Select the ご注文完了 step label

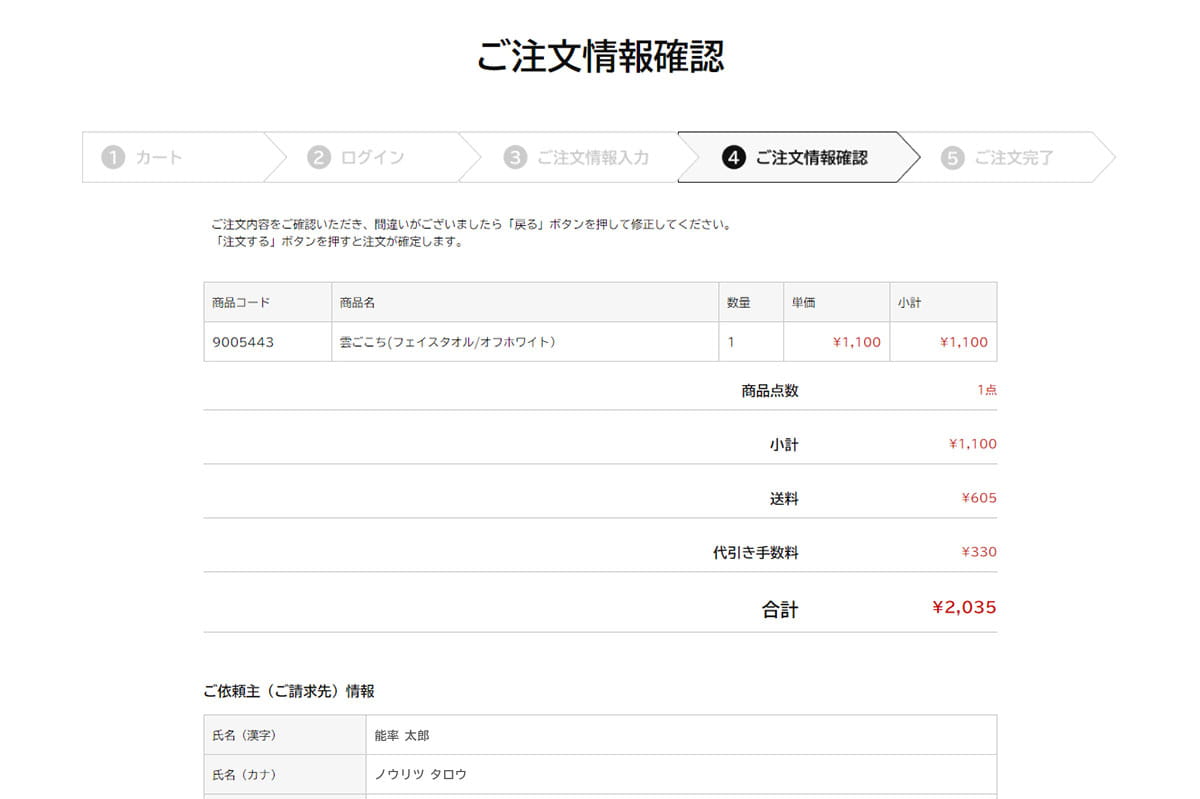1013,158
